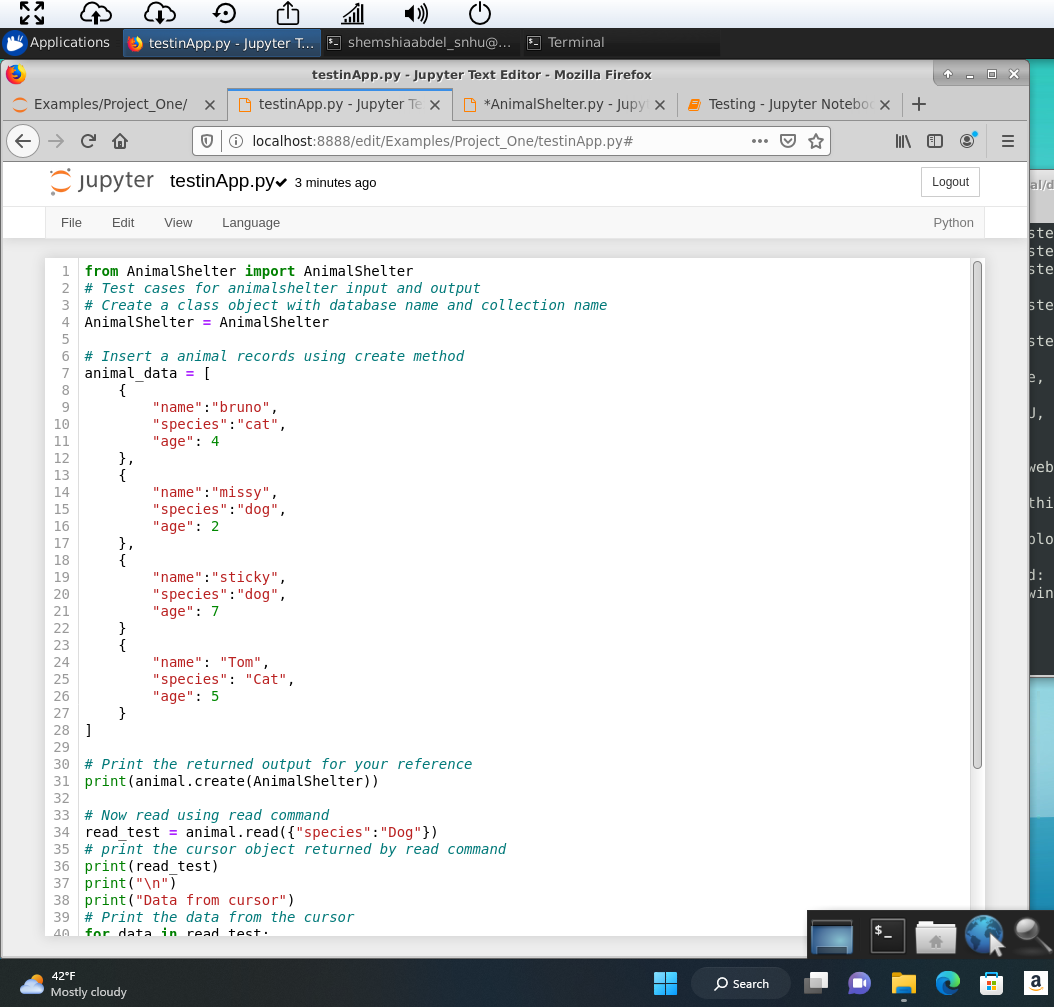Save page to Pocket

(788, 141)
